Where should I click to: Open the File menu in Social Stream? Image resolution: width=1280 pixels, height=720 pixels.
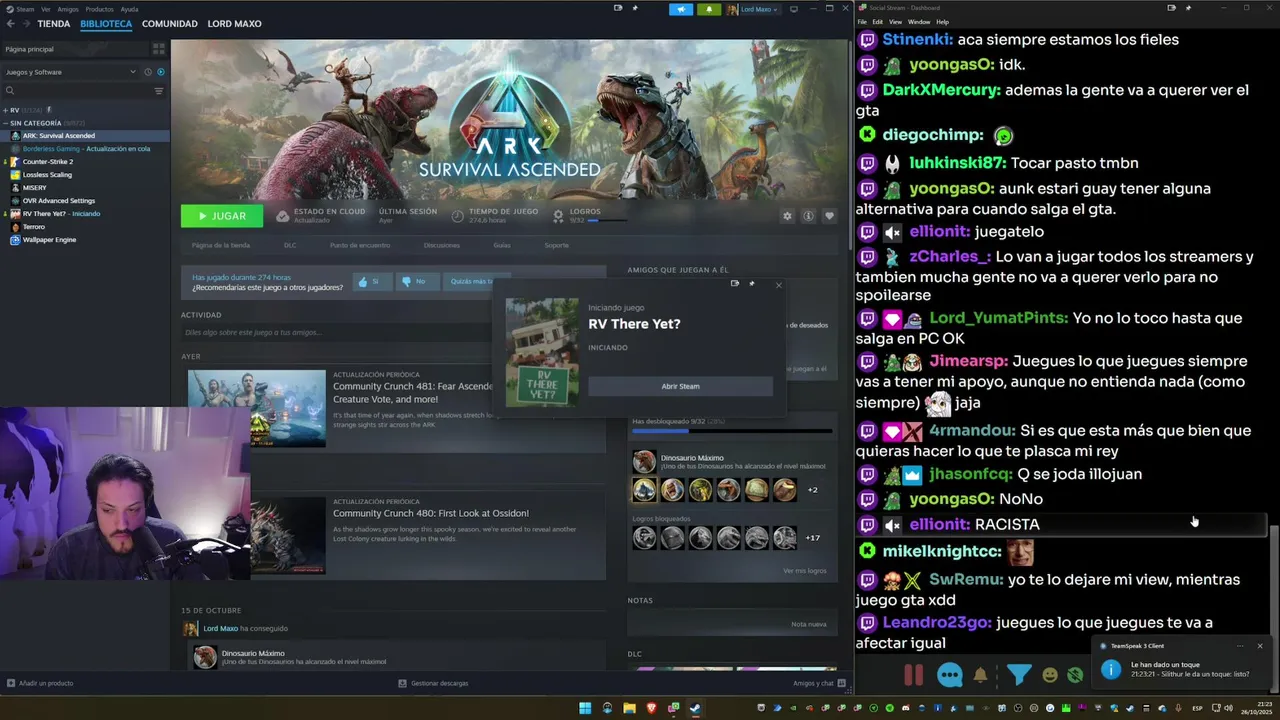coord(863,21)
